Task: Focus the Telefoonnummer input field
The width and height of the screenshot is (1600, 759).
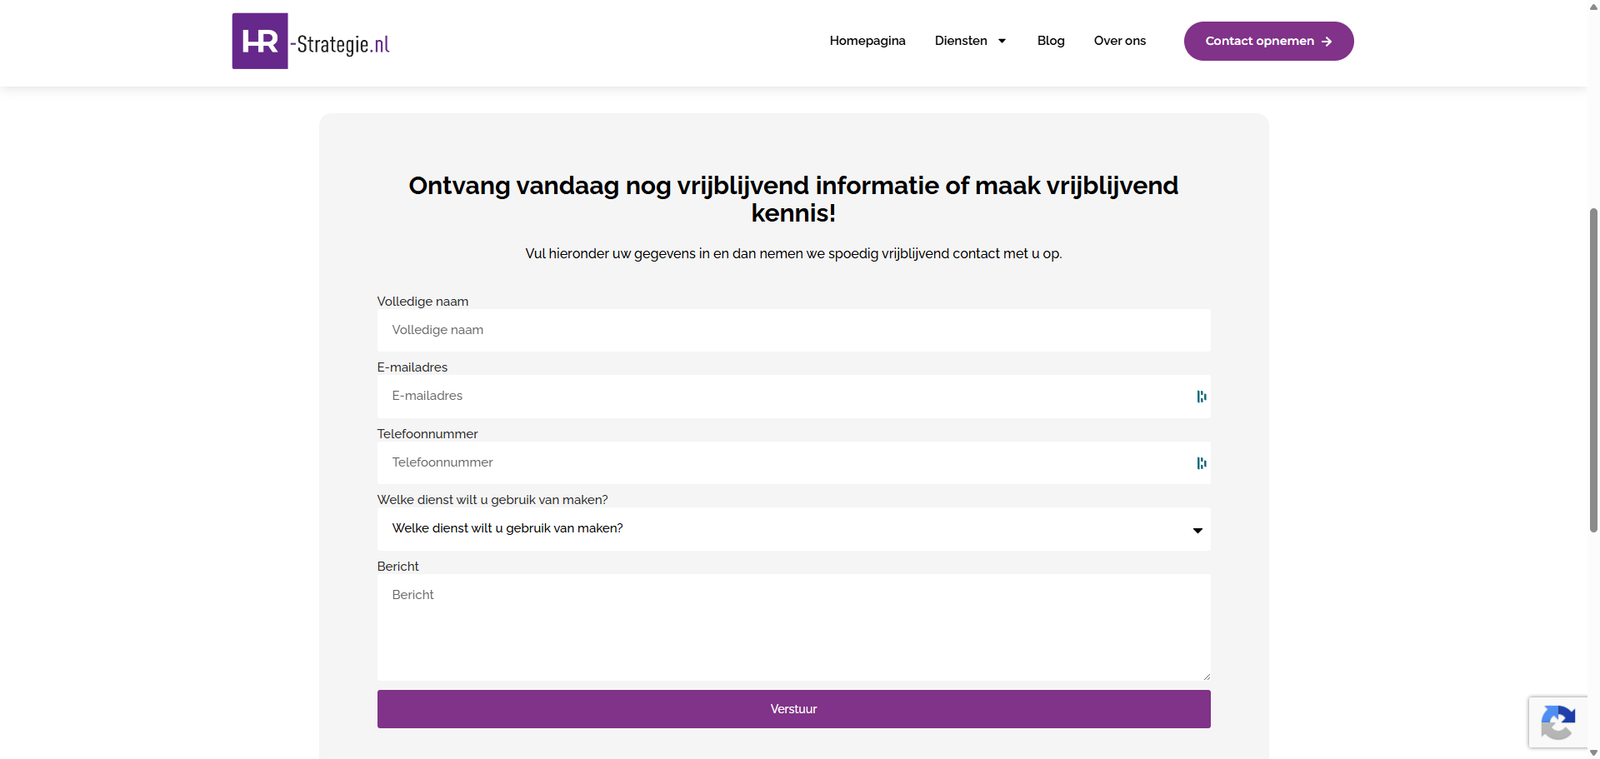Action: click(x=793, y=463)
